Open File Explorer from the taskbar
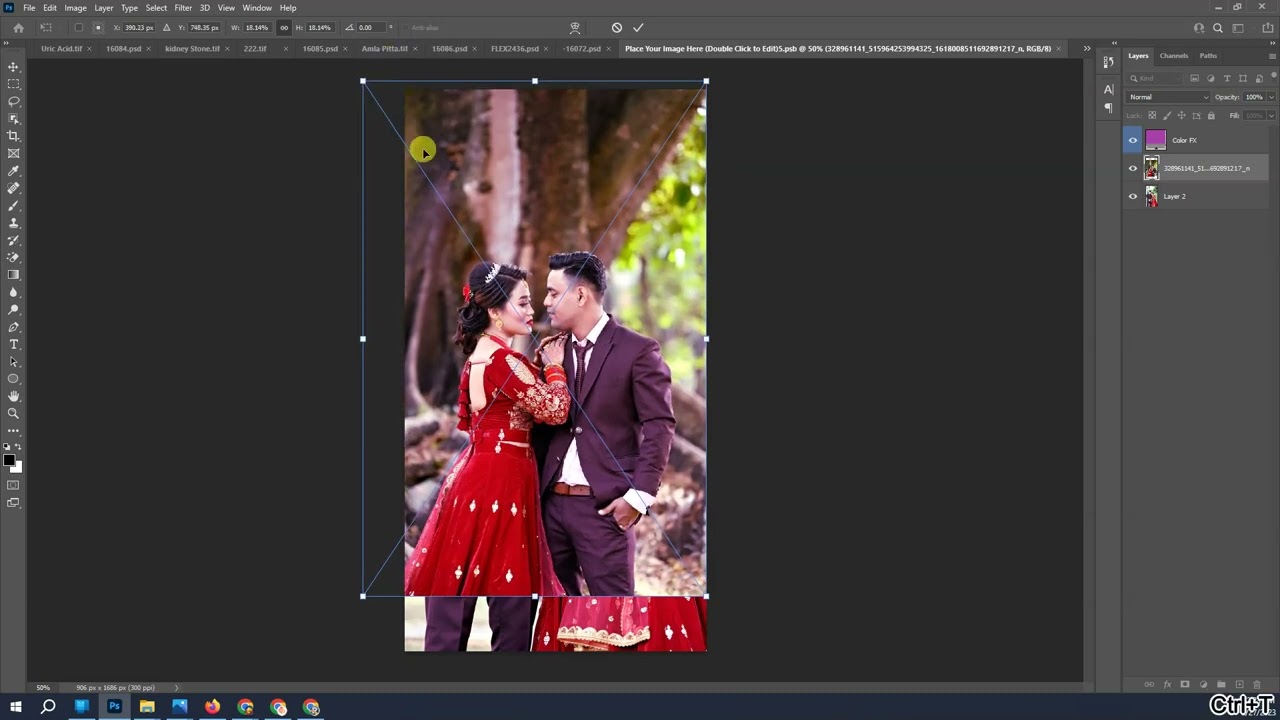Viewport: 1280px width, 720px height. tap(147, 707)
